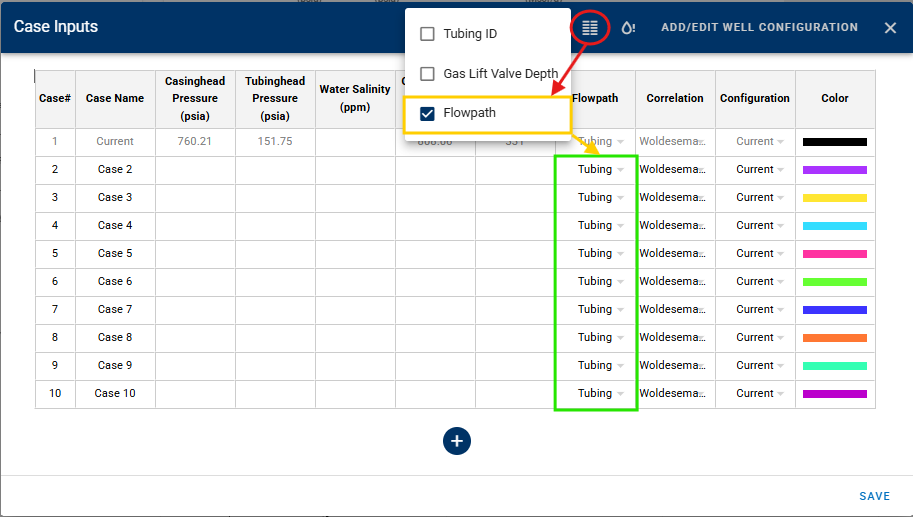Image resolution: width=913 pixels, height=517 pixels.
Task: Enable the Tubing ID column checkbox
Action: (x=427, y=34)
